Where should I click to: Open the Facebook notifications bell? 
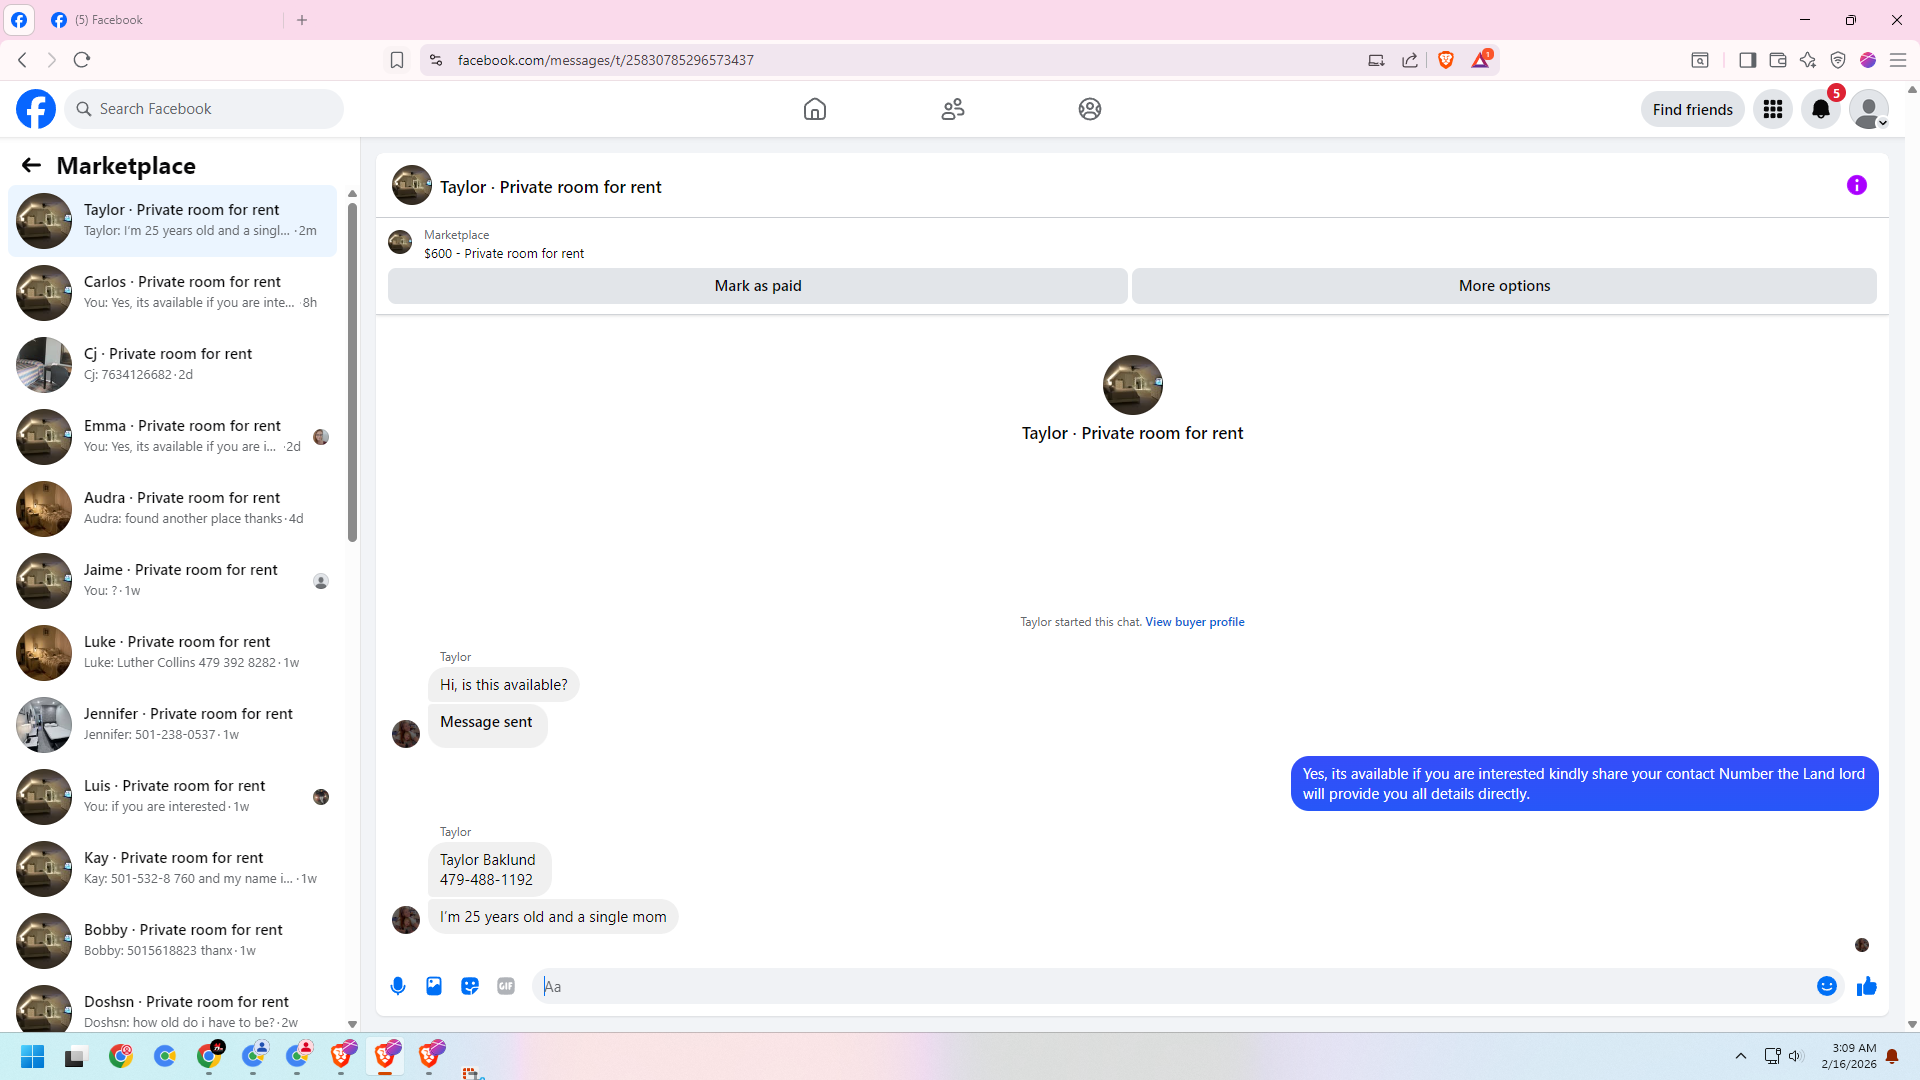point(1820,109)
